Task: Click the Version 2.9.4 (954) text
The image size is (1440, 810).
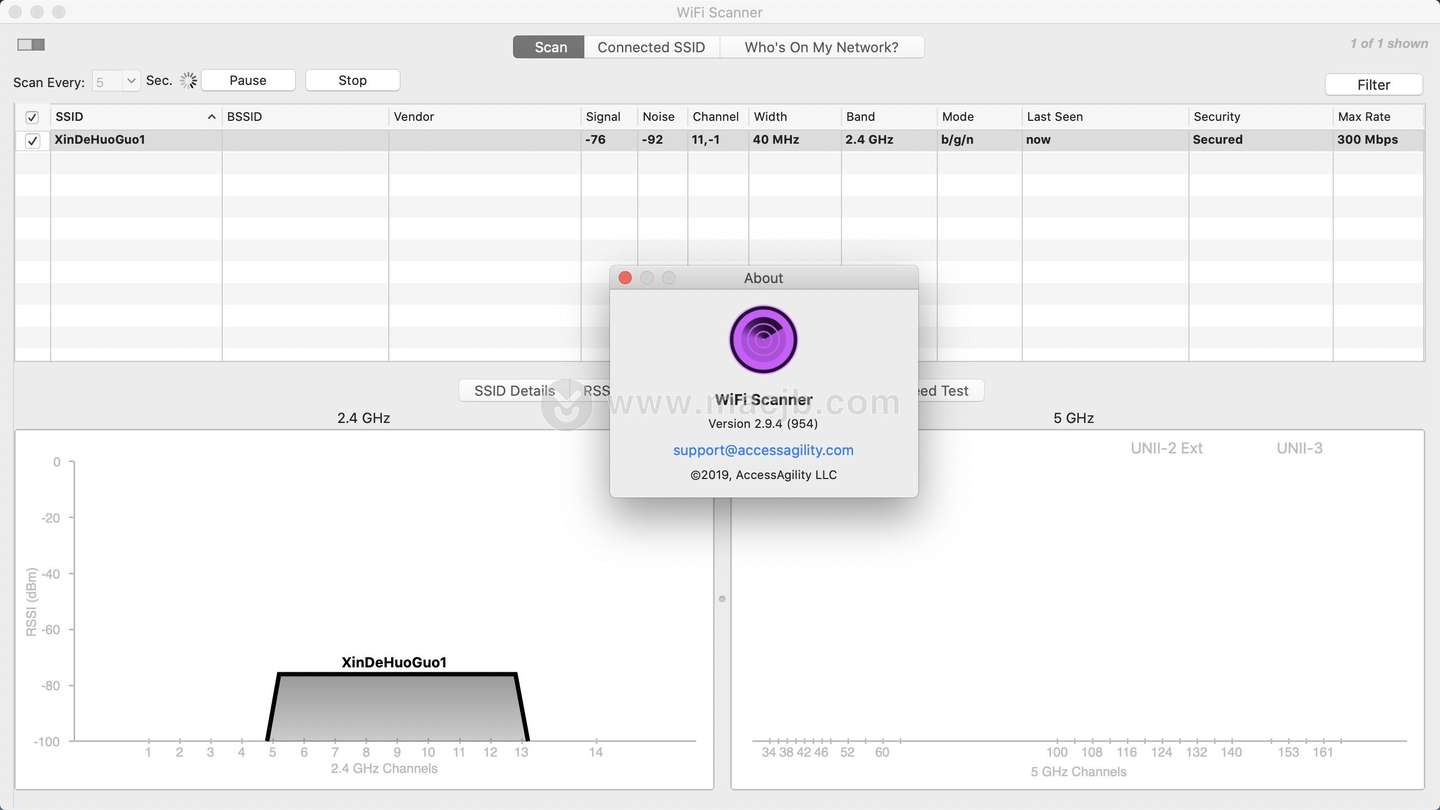Action: click(763, 424)
